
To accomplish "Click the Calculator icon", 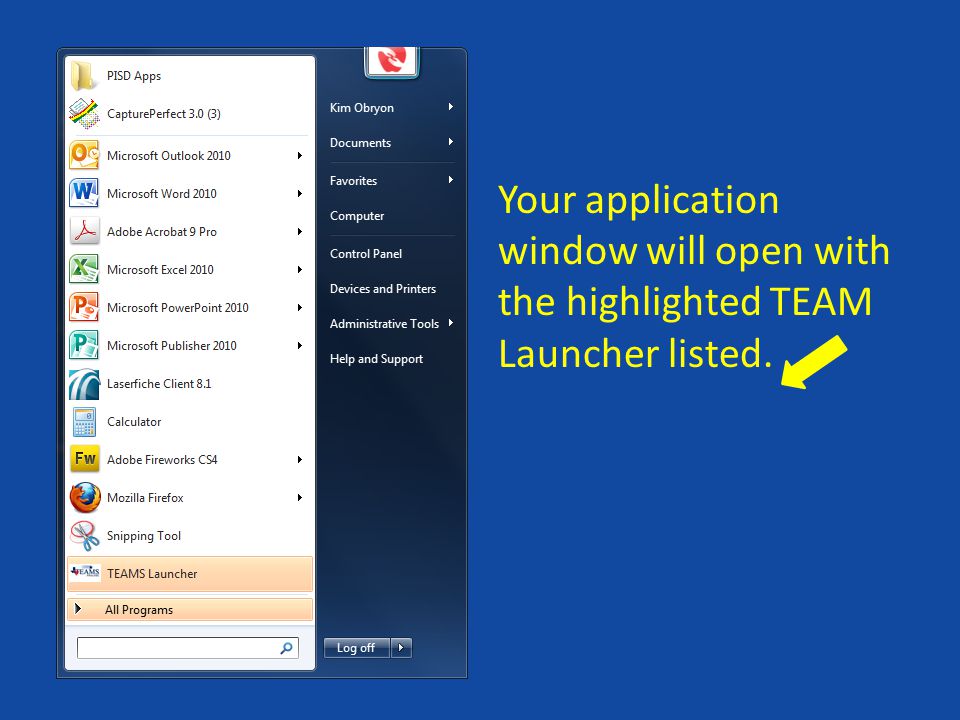I will coord(84,422).
